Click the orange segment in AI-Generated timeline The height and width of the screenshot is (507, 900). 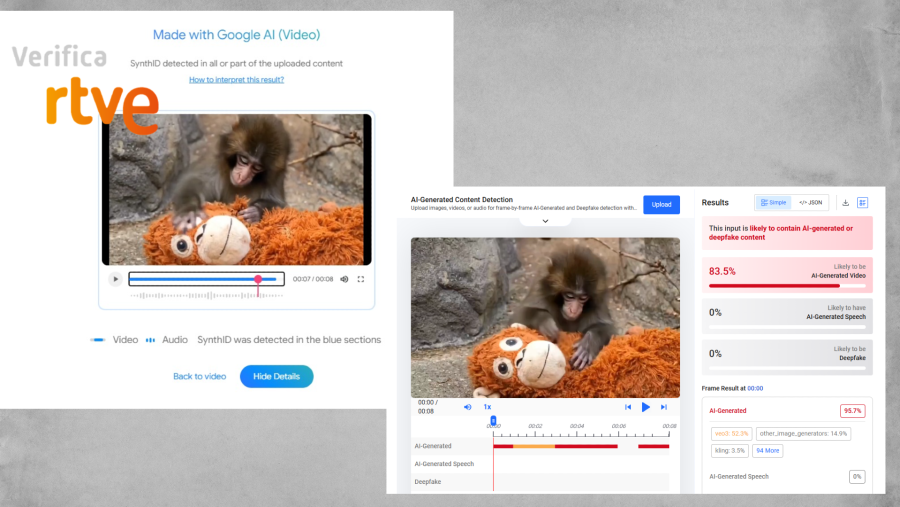tap(534, 446)
